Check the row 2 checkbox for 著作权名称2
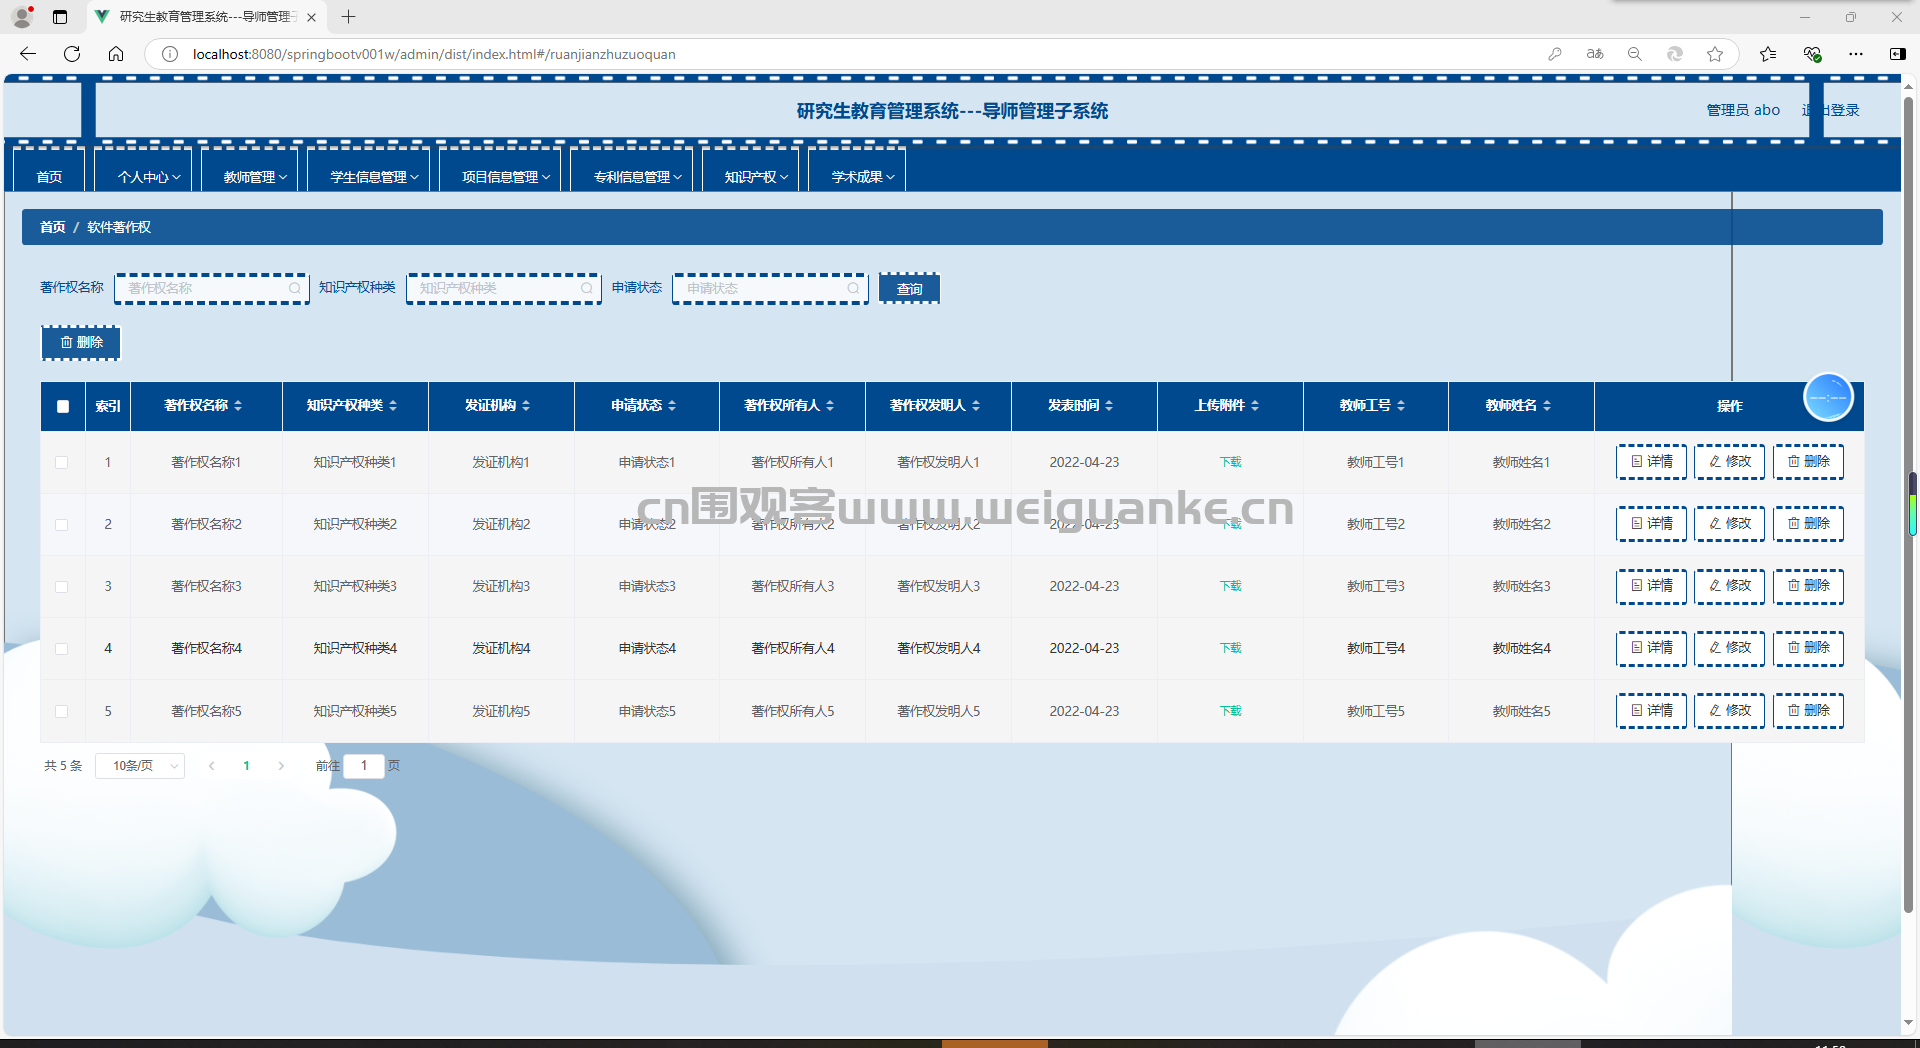 (62, 524)
